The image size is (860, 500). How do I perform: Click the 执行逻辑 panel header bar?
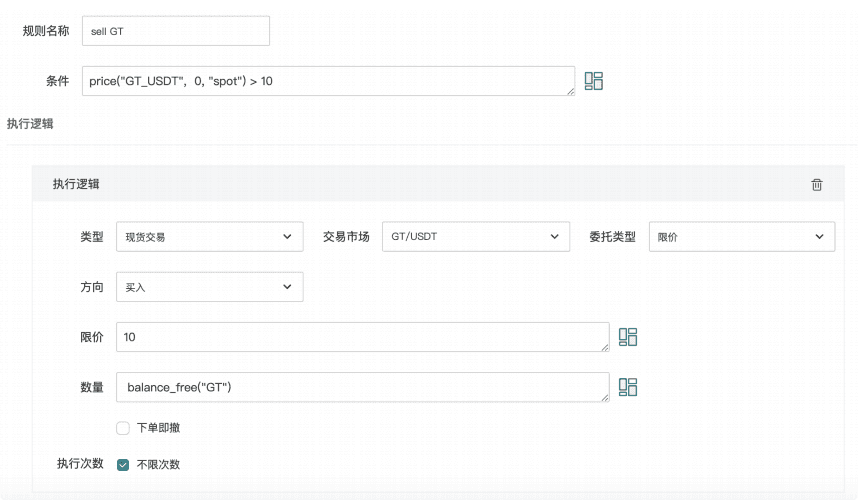(430, 184)
